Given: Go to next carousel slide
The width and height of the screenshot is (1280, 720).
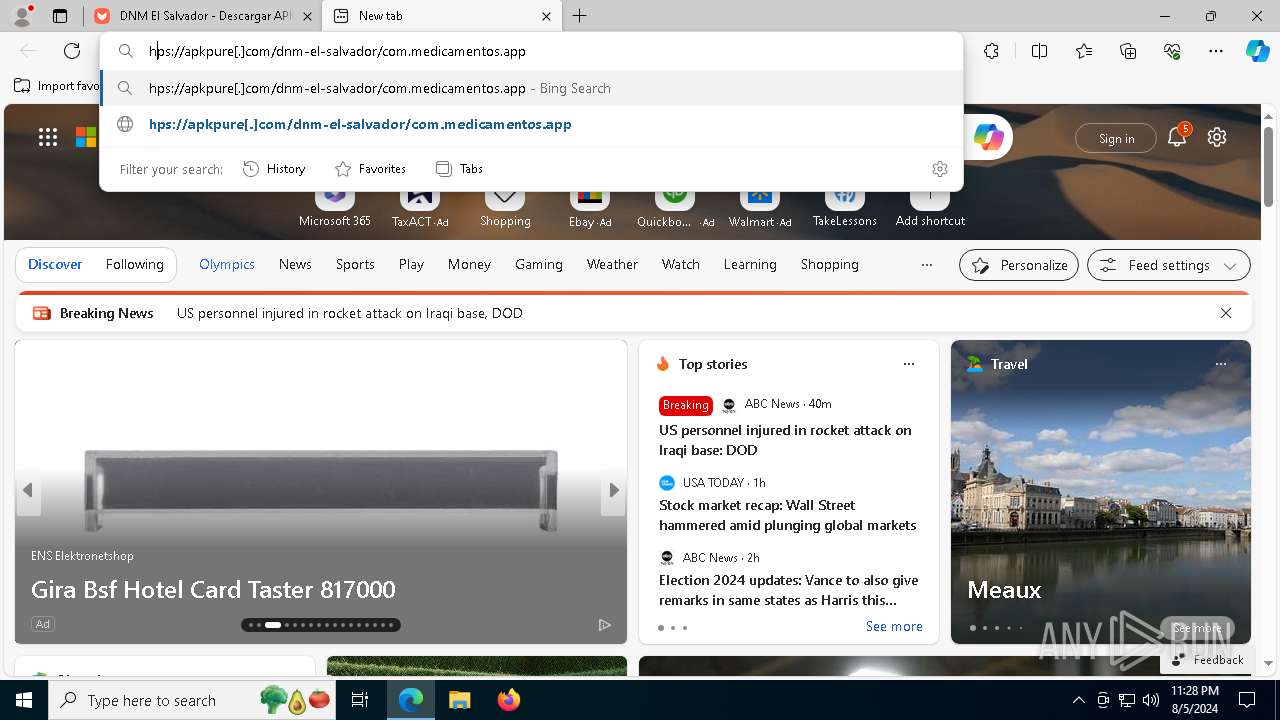Looking at the screenshot, I should click(x=614, y=490).
